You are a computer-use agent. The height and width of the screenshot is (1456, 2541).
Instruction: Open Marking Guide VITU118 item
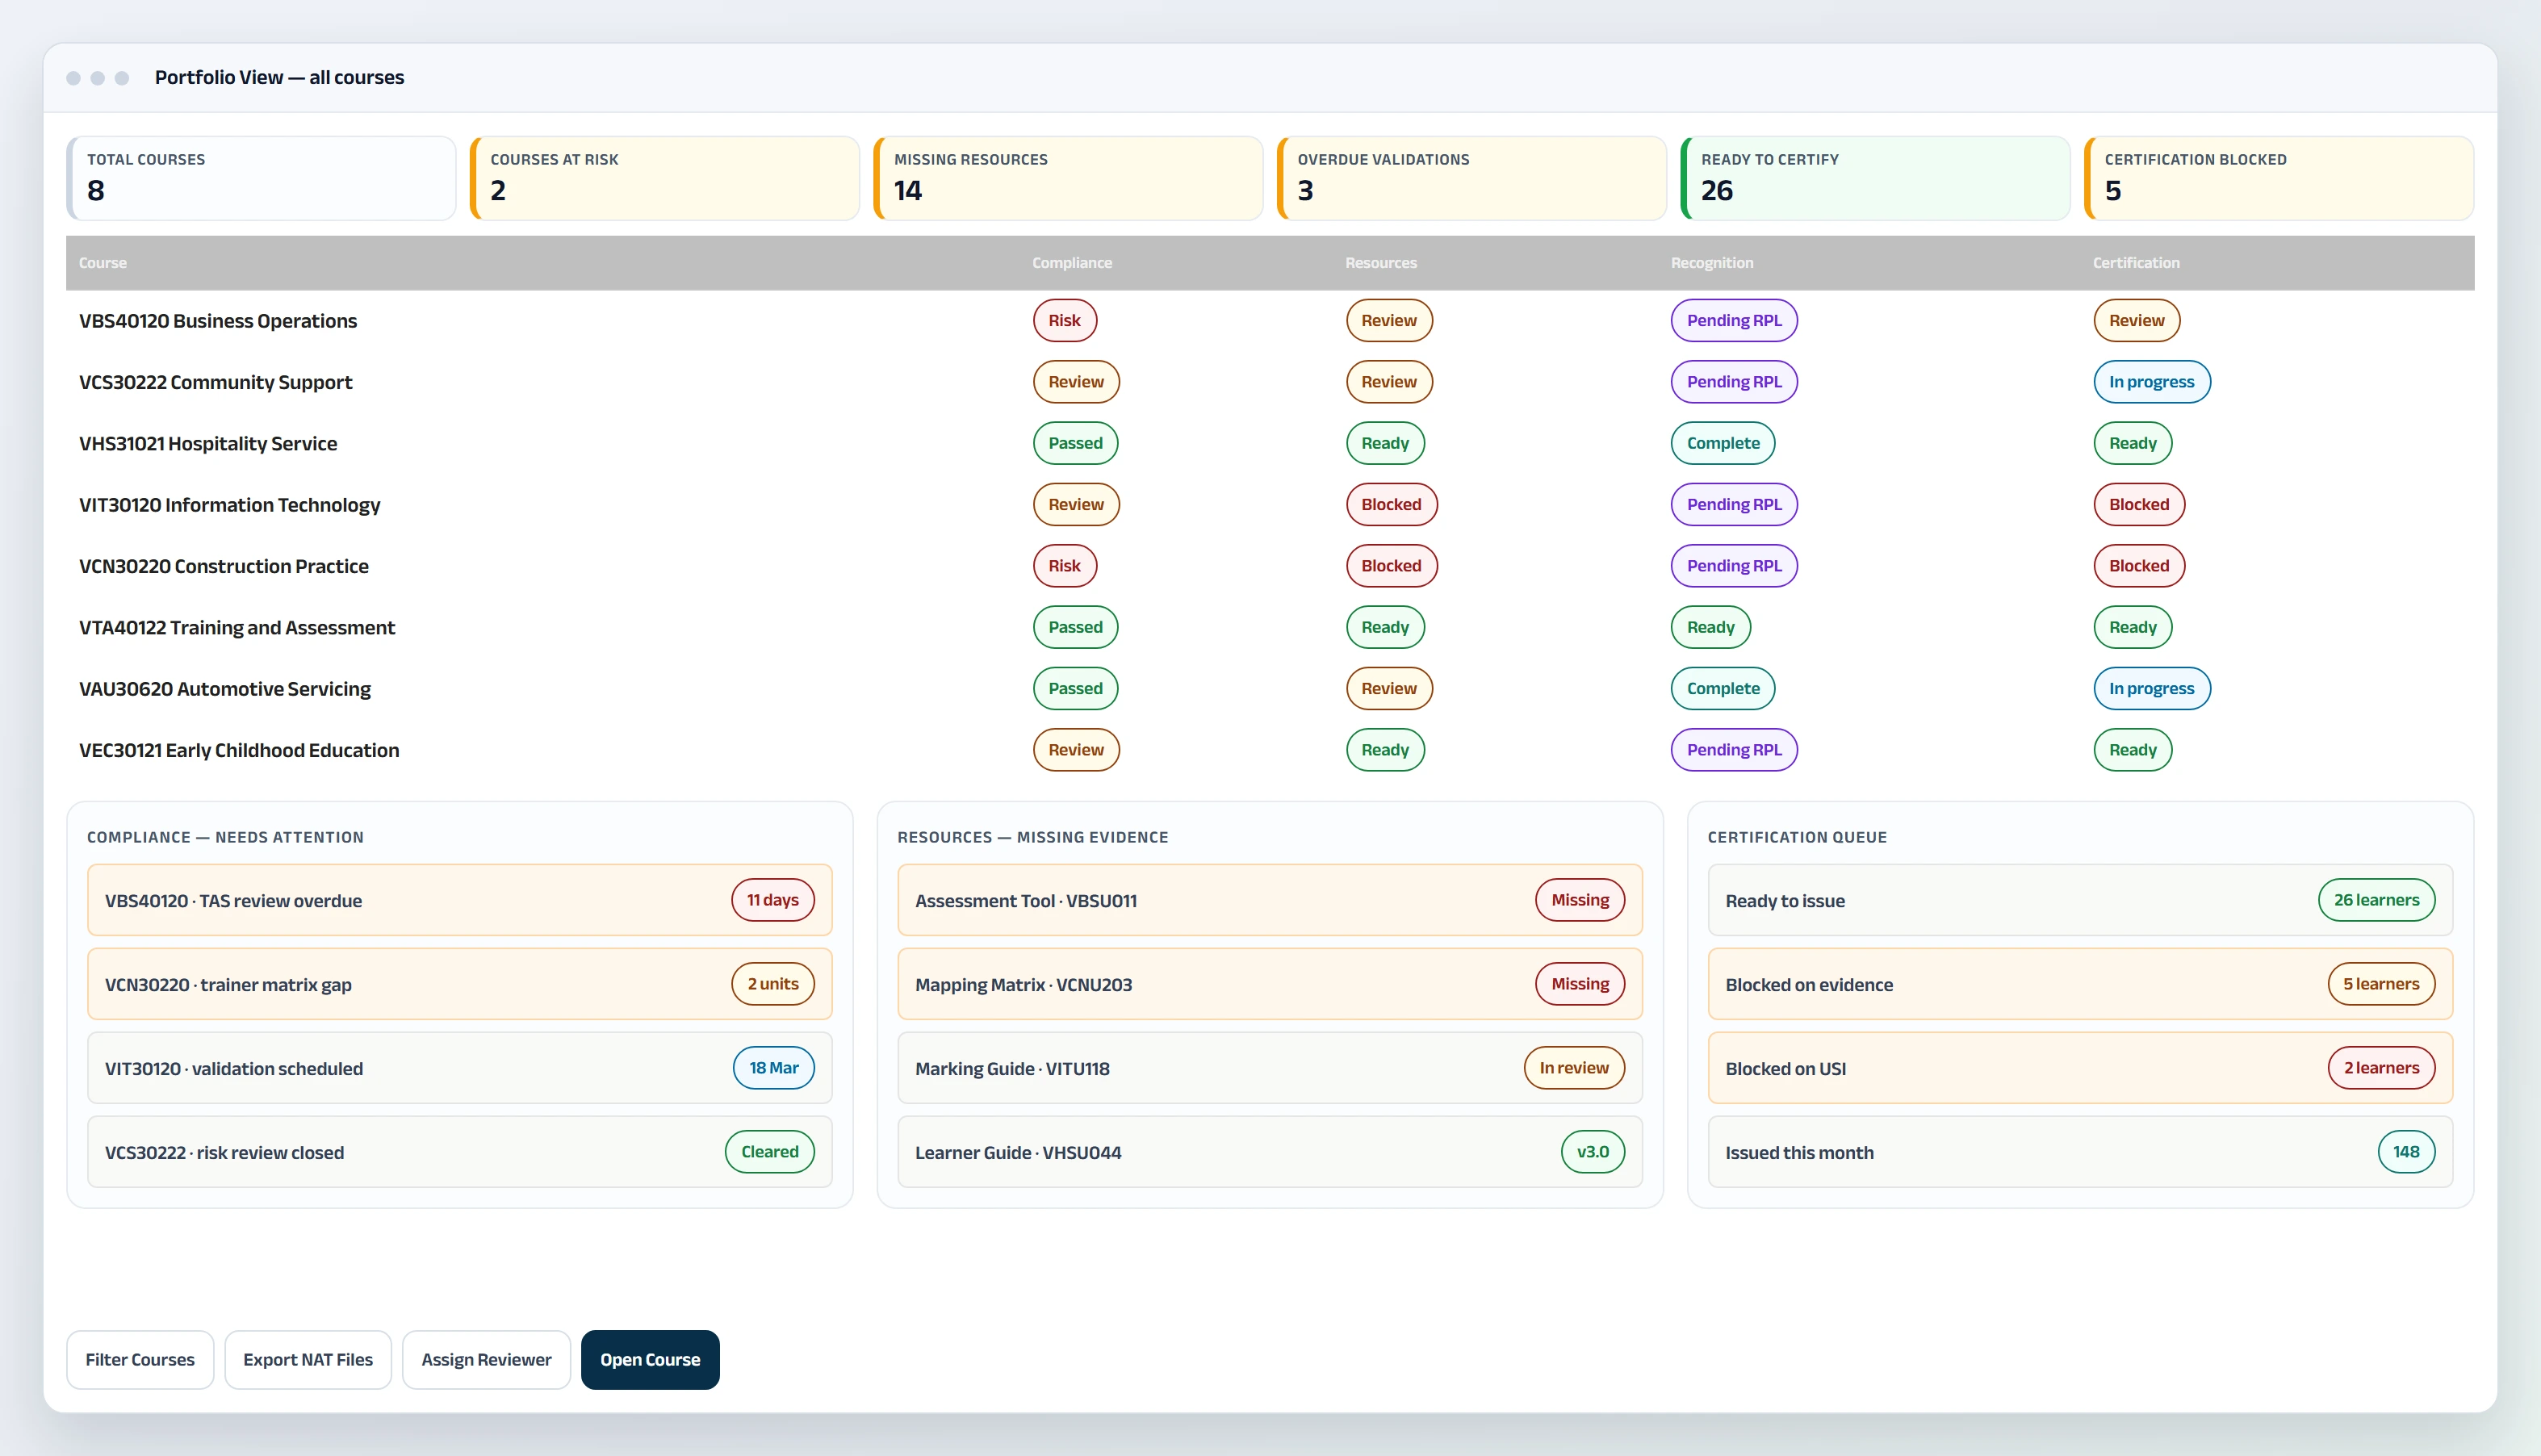[1270, 1068]
